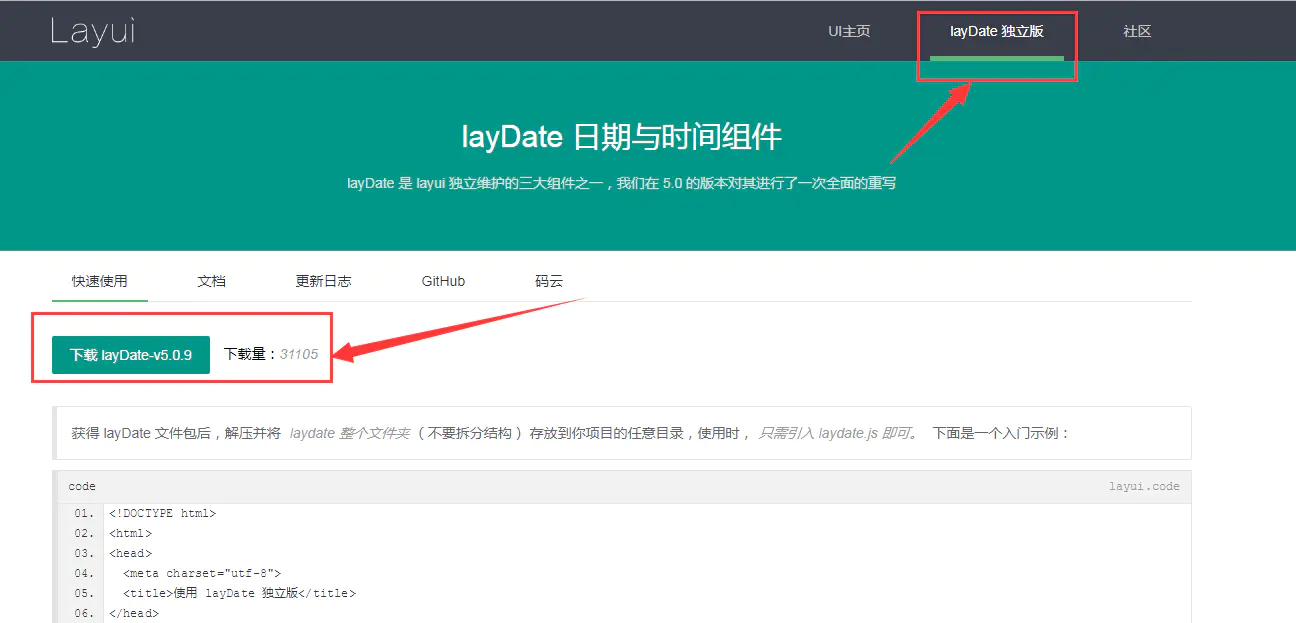This screenshot has width=1296, height=623.
Task: Select the highlighted layDate 独立版 nav item
Action: [996, 31]
